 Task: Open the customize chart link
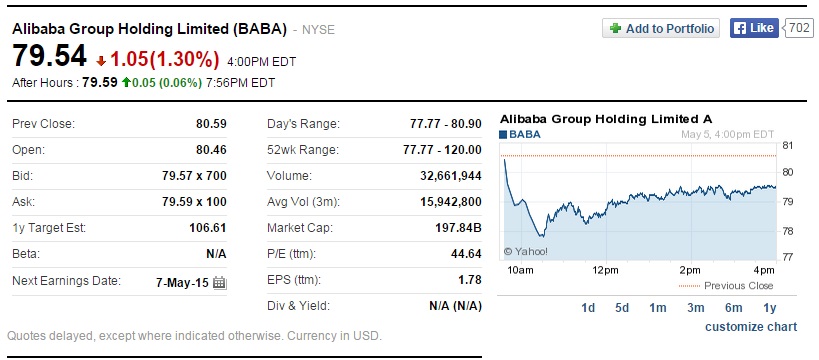tap(751, 327)
